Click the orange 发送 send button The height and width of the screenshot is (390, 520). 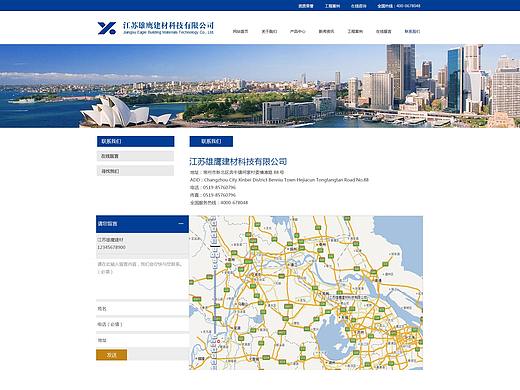[111, 355]
